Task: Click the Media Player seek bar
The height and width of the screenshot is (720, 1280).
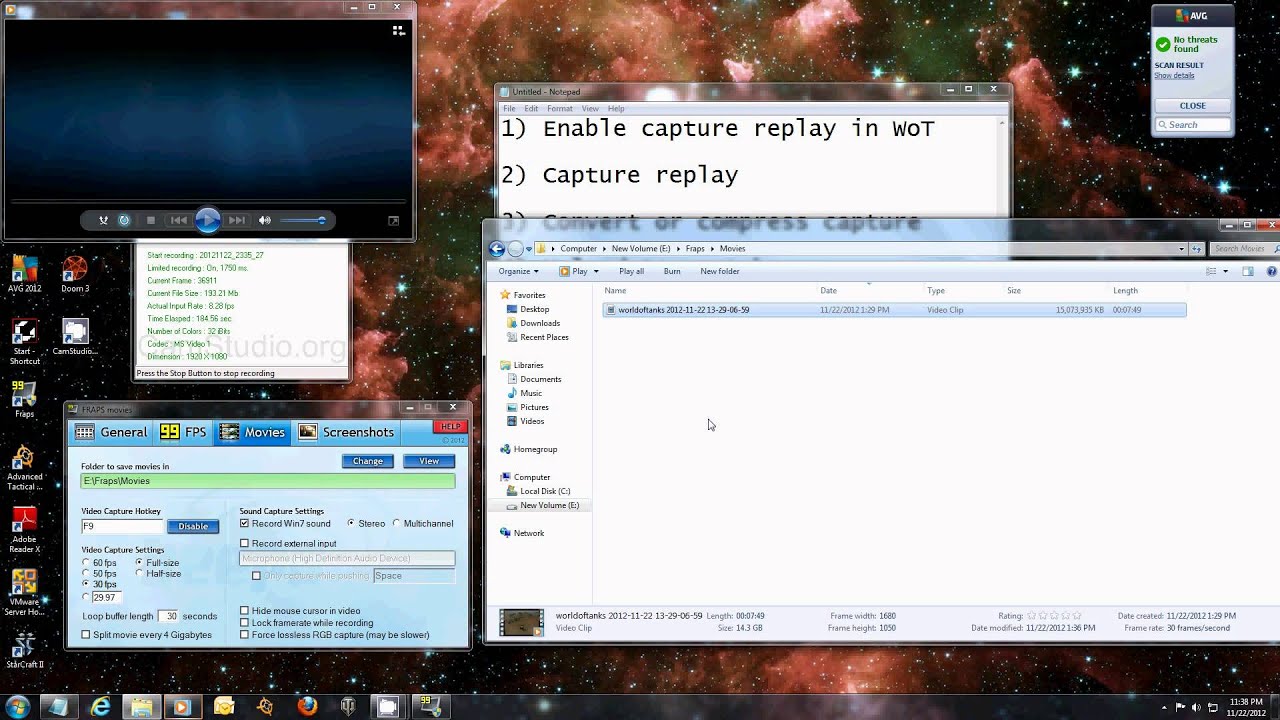Action: click(208, 201)
